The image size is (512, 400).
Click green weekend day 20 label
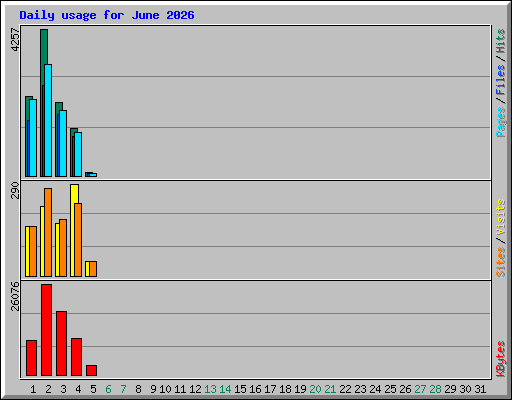(315, 389)
